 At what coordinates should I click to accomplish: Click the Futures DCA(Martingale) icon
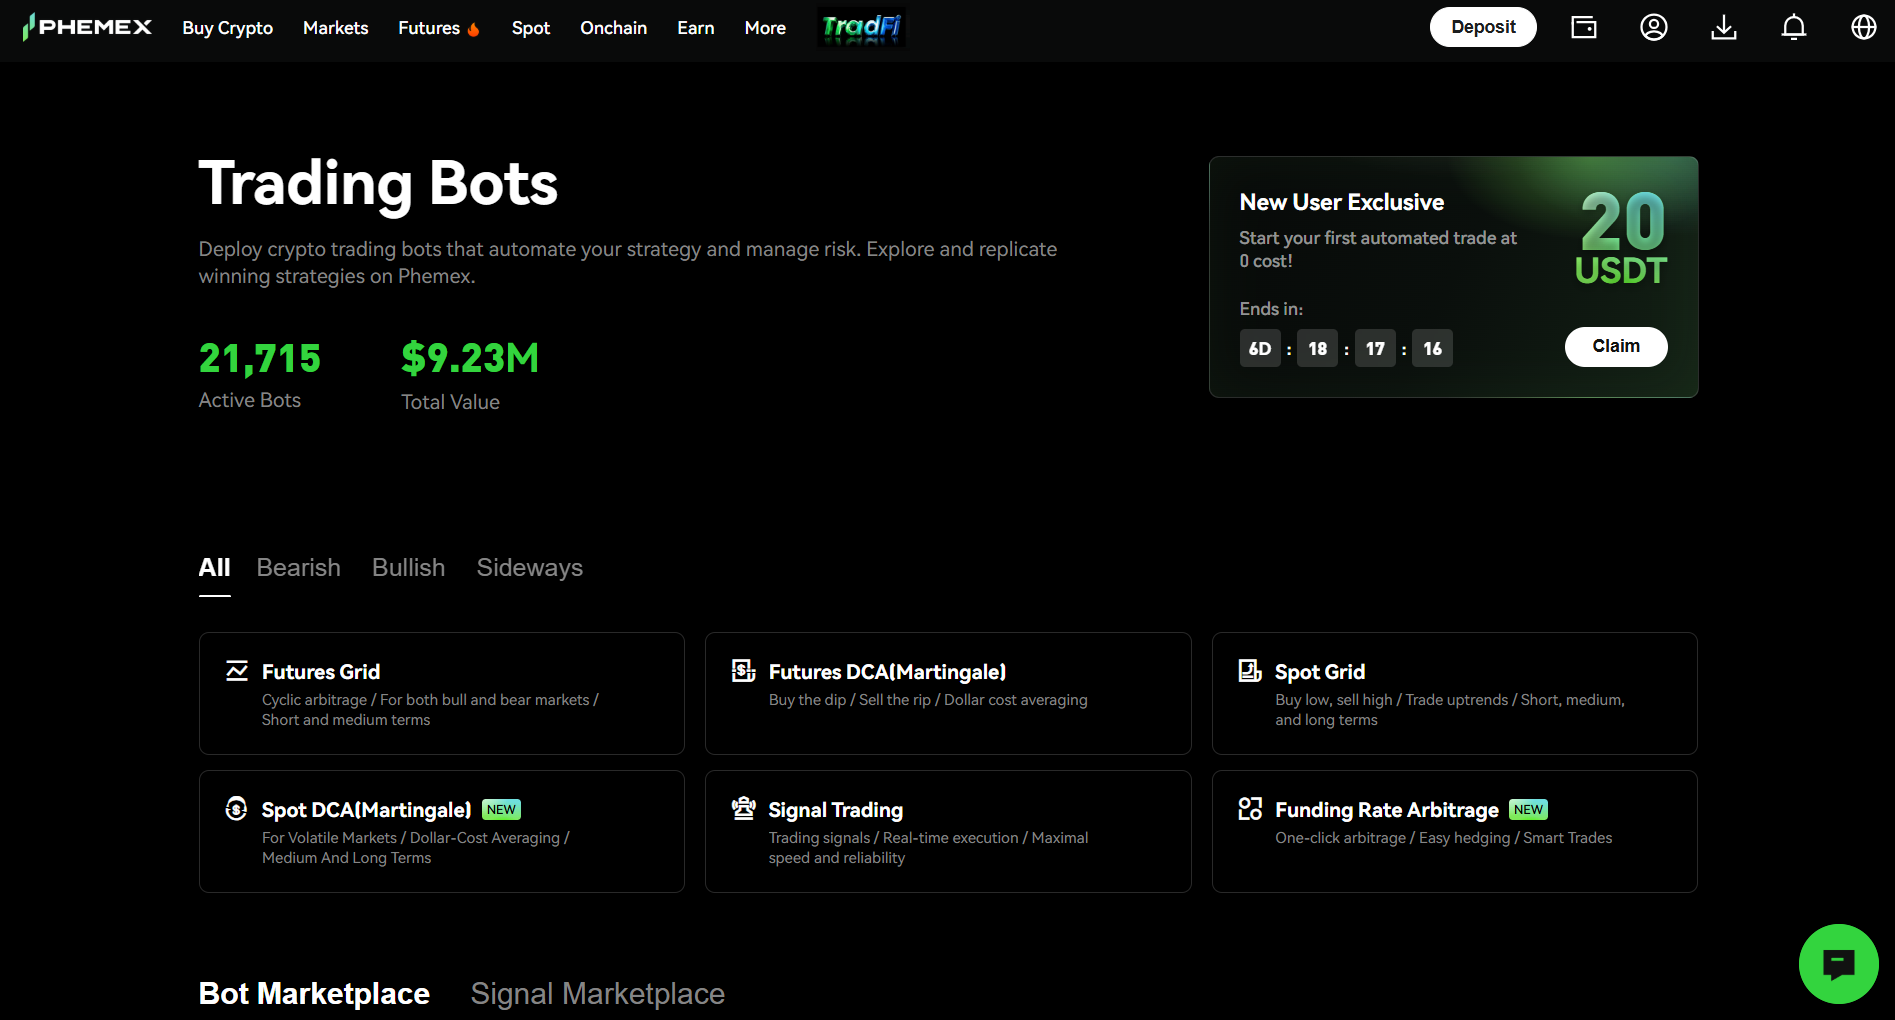point(743,670)
